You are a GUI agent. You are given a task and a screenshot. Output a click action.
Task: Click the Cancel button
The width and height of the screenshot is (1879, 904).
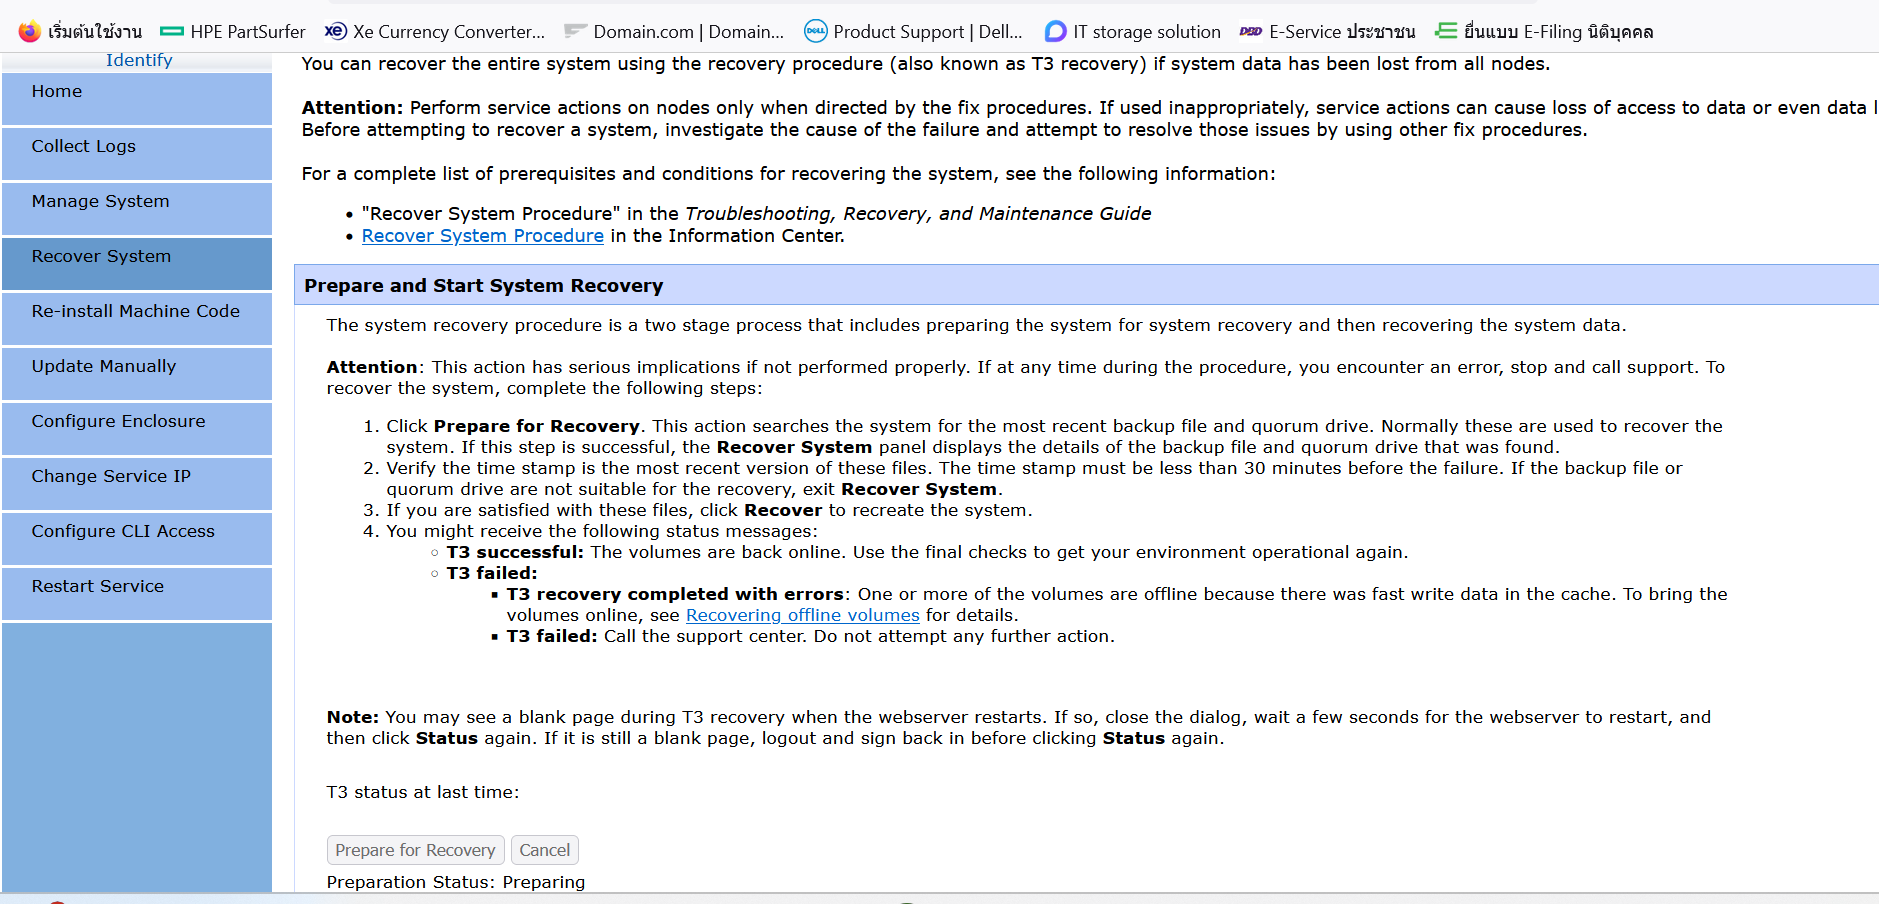(544, 850)
